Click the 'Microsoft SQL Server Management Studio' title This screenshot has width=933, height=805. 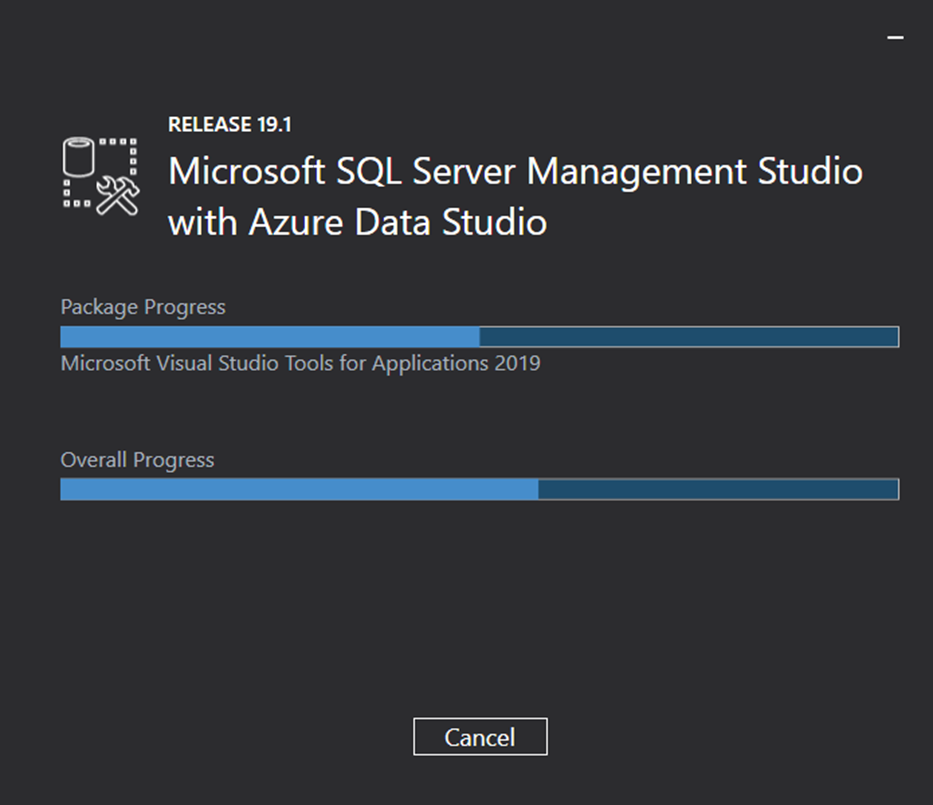pyautogui.click(x=515, y=172)
